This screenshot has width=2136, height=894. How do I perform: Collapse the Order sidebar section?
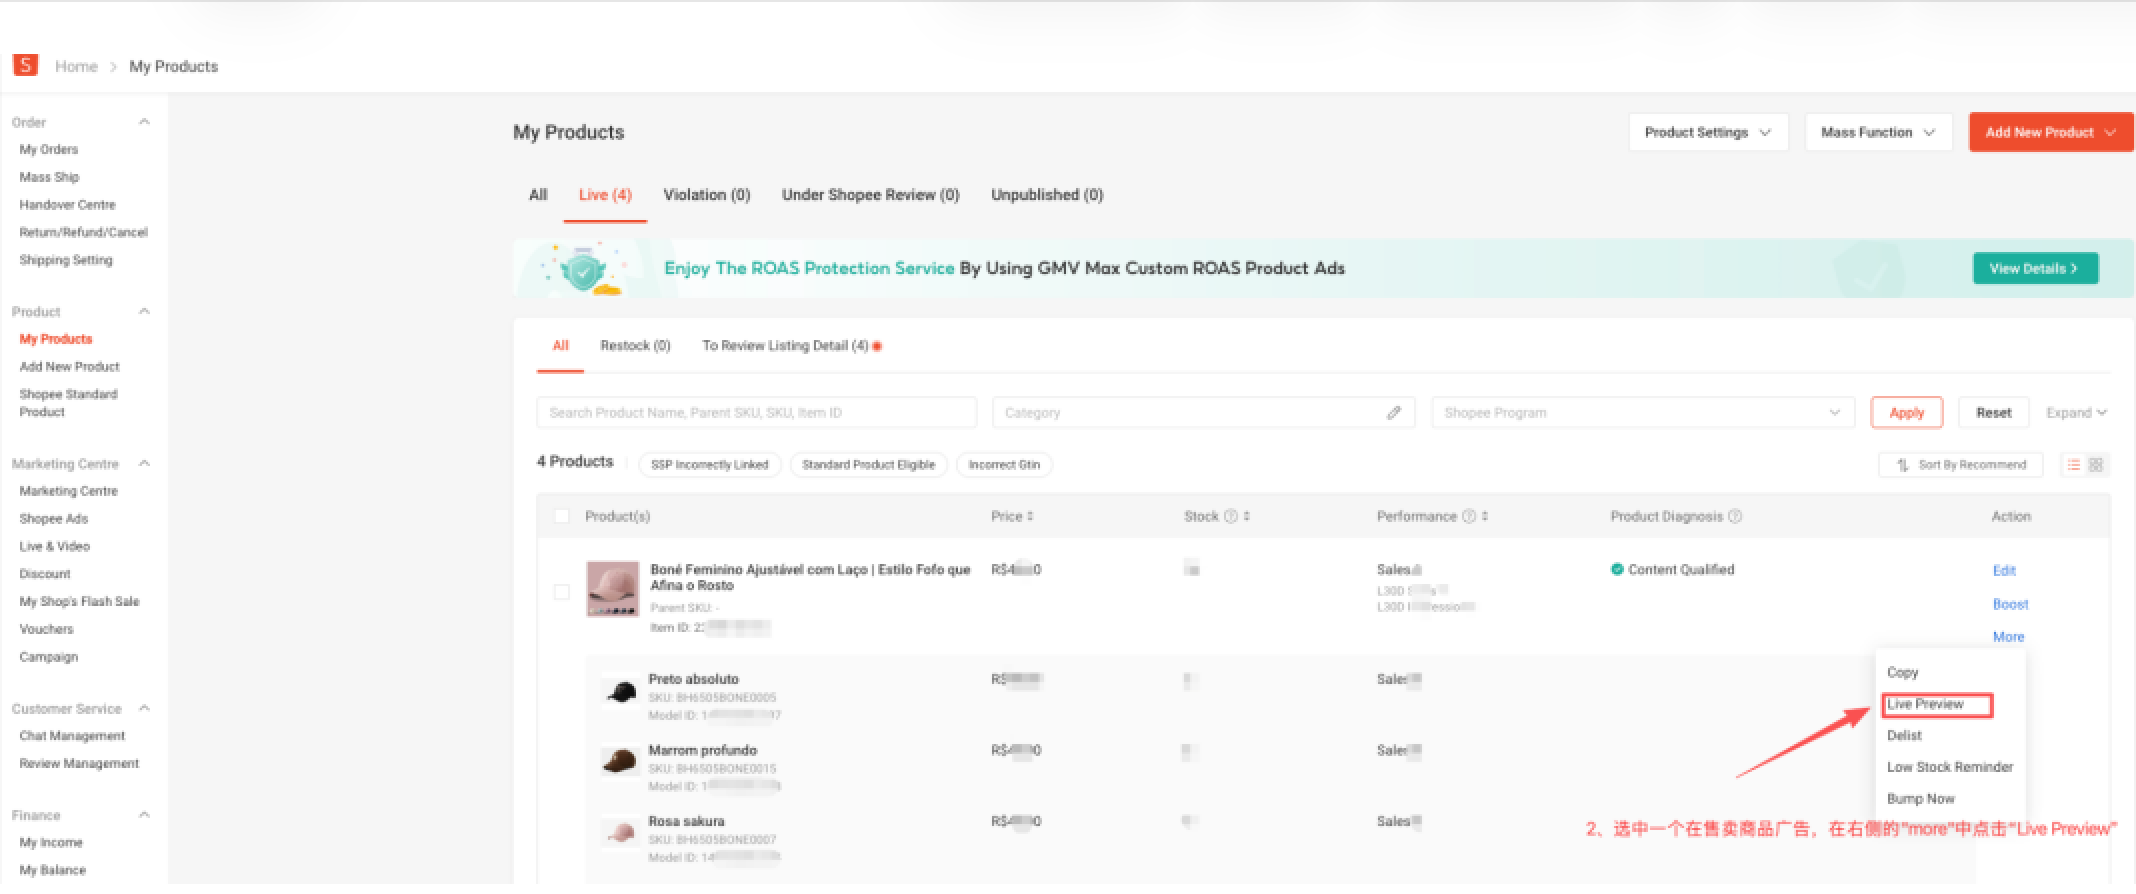tap(144, 122)
